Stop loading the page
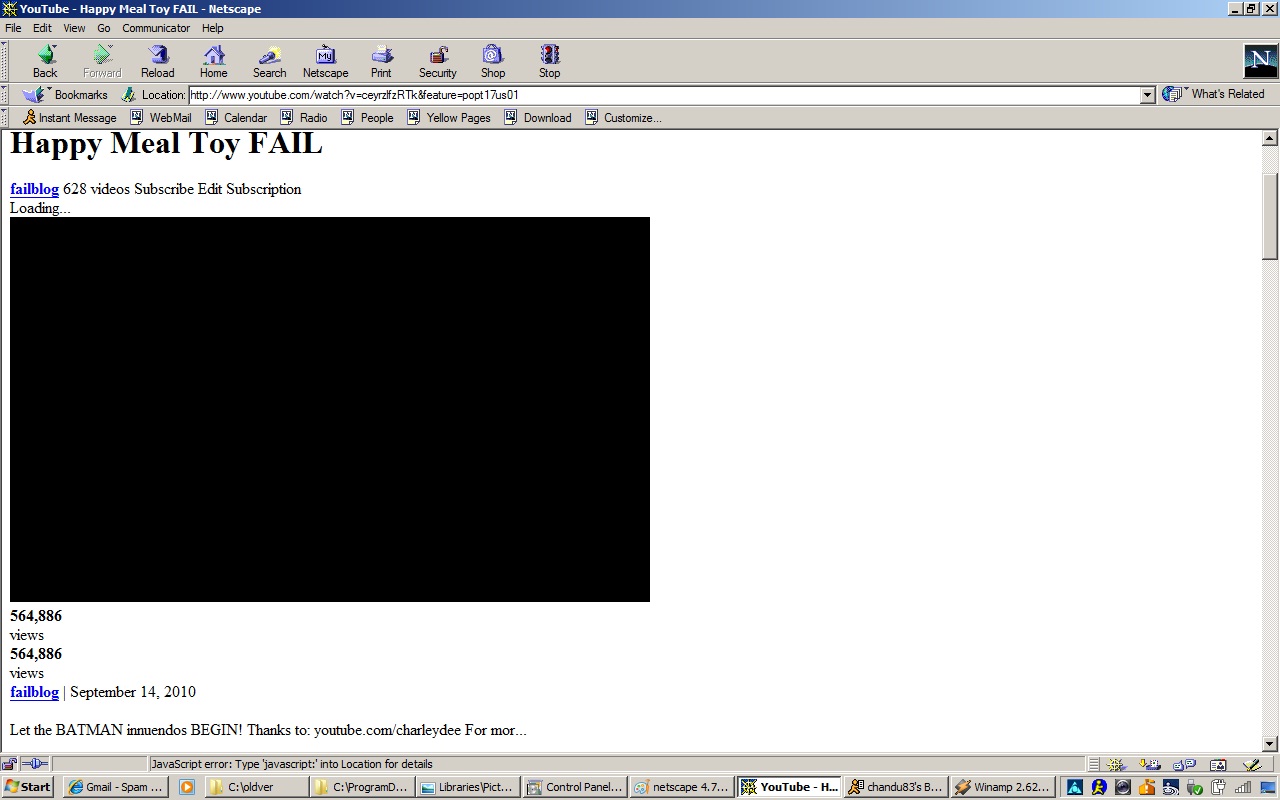This screenshot has height=800, width=1280. pyautogui.click(x=550, y=61)
